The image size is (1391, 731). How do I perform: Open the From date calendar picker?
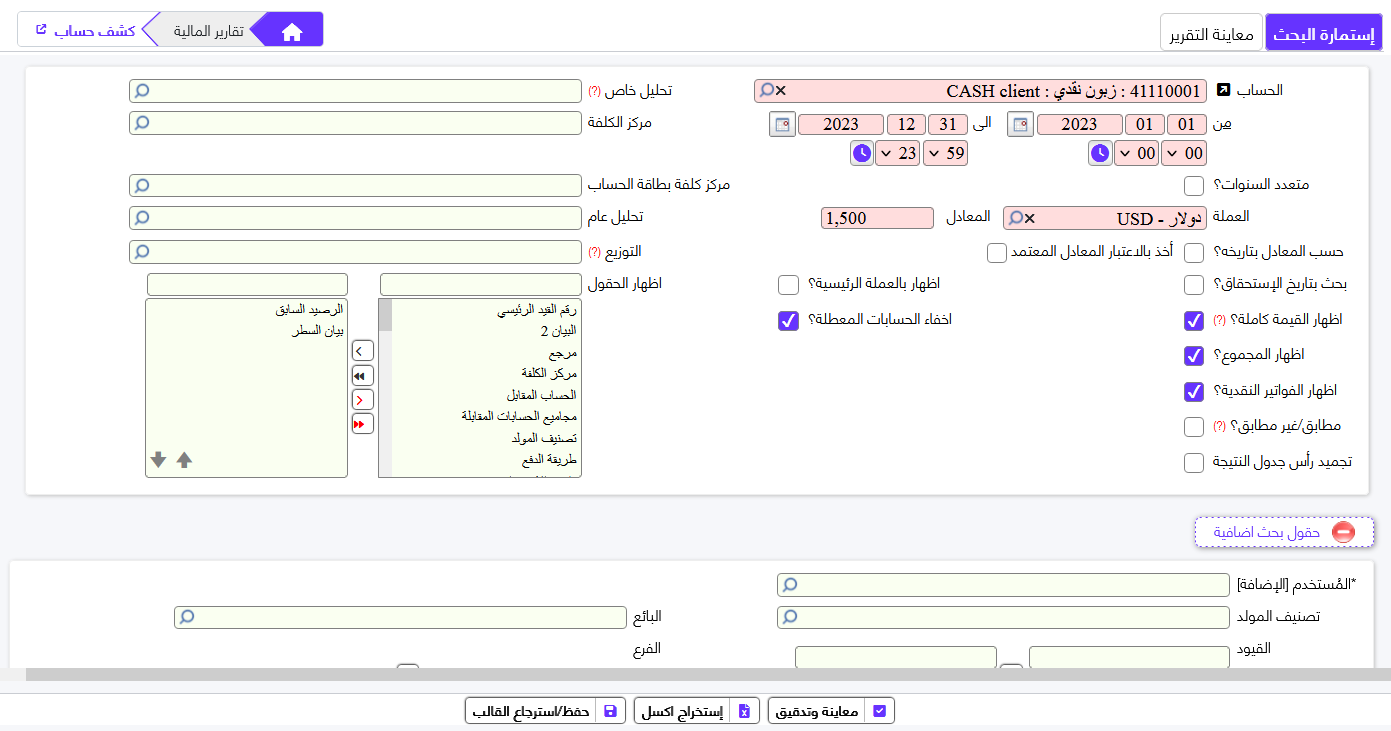click(x=1020, y=125)
